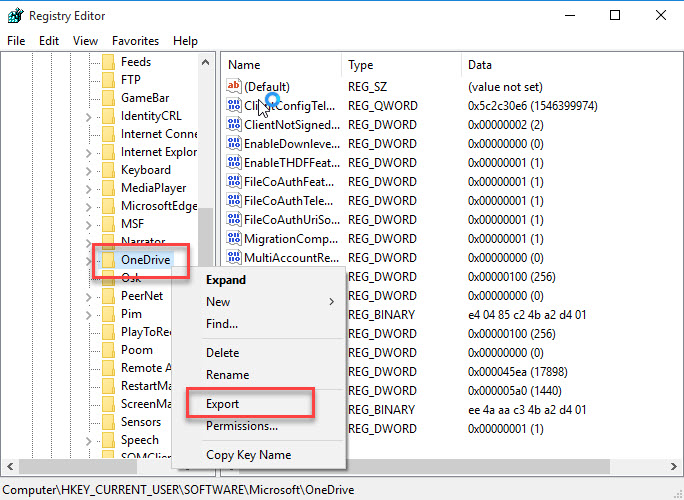
Task: Click the MultiAccountRe value icon
Action: [x=234, y=257]
